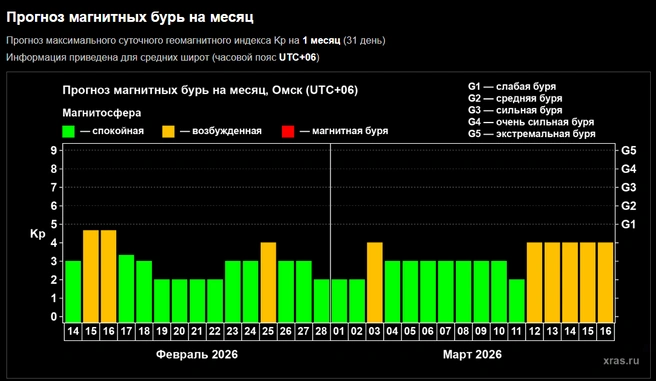Click the February 28 green bar
Screen dimensions: 656x381
(x=321, y=301)
